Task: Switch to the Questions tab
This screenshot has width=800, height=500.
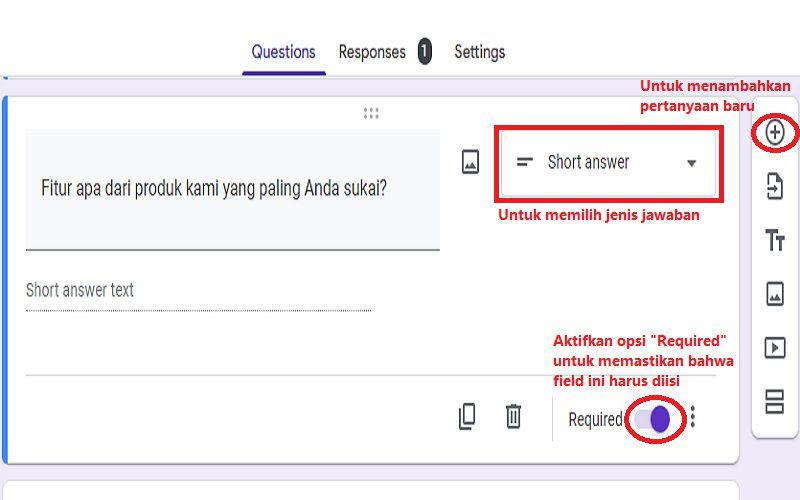Action: point(284,52)
